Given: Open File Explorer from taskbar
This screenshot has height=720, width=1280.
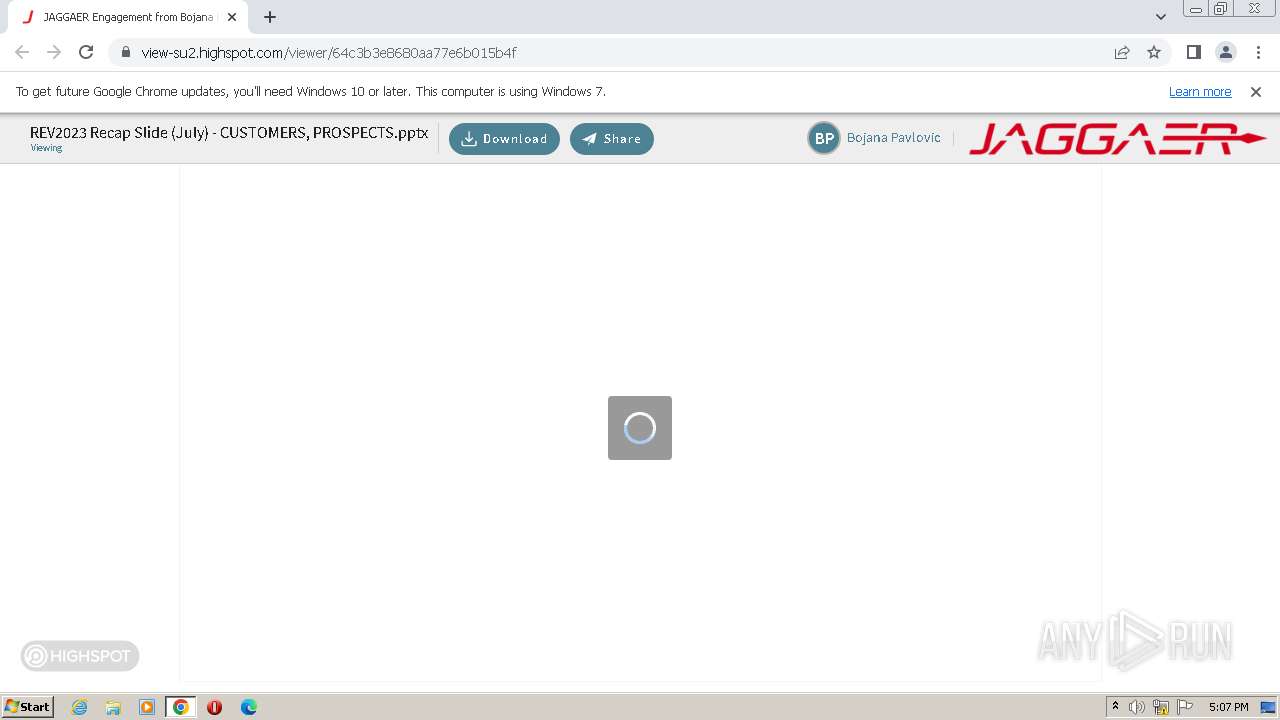Looking at the screenshot, I should pyautogui.click(x=113, y=707).
